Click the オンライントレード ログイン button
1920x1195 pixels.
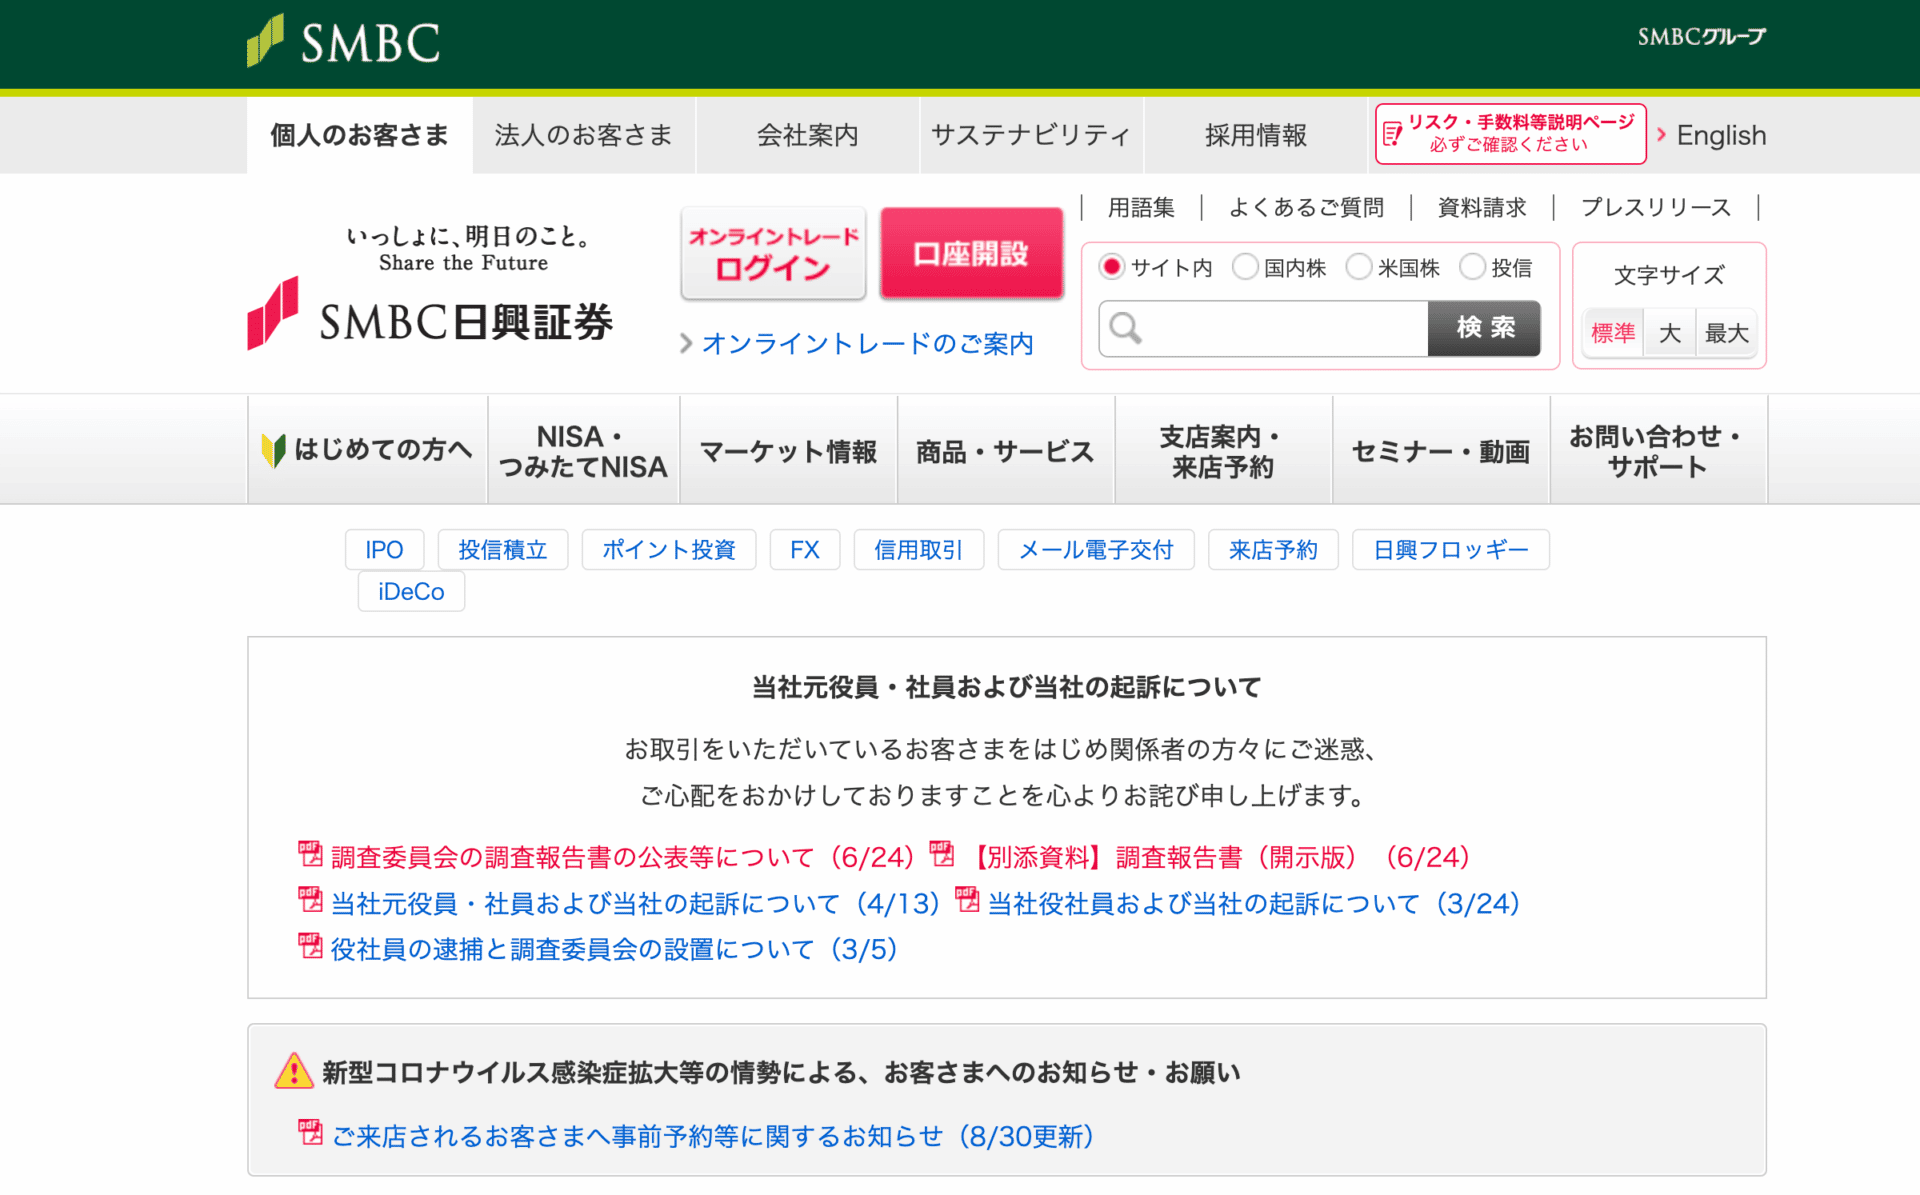773,253
